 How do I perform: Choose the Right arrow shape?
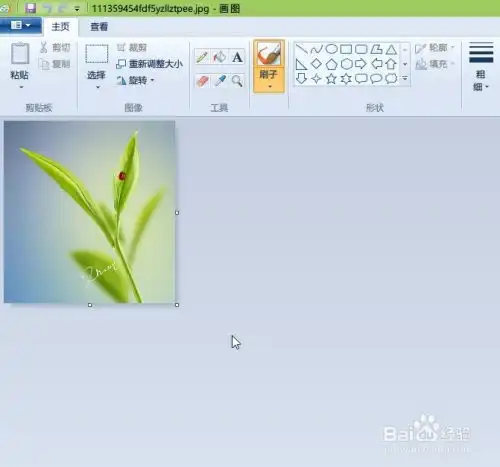point(361,64)
